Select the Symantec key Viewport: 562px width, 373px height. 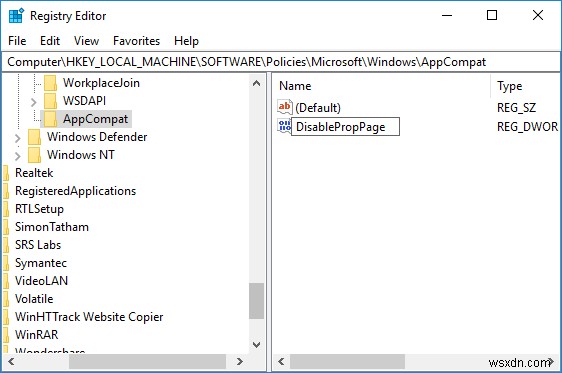[41, 263]
